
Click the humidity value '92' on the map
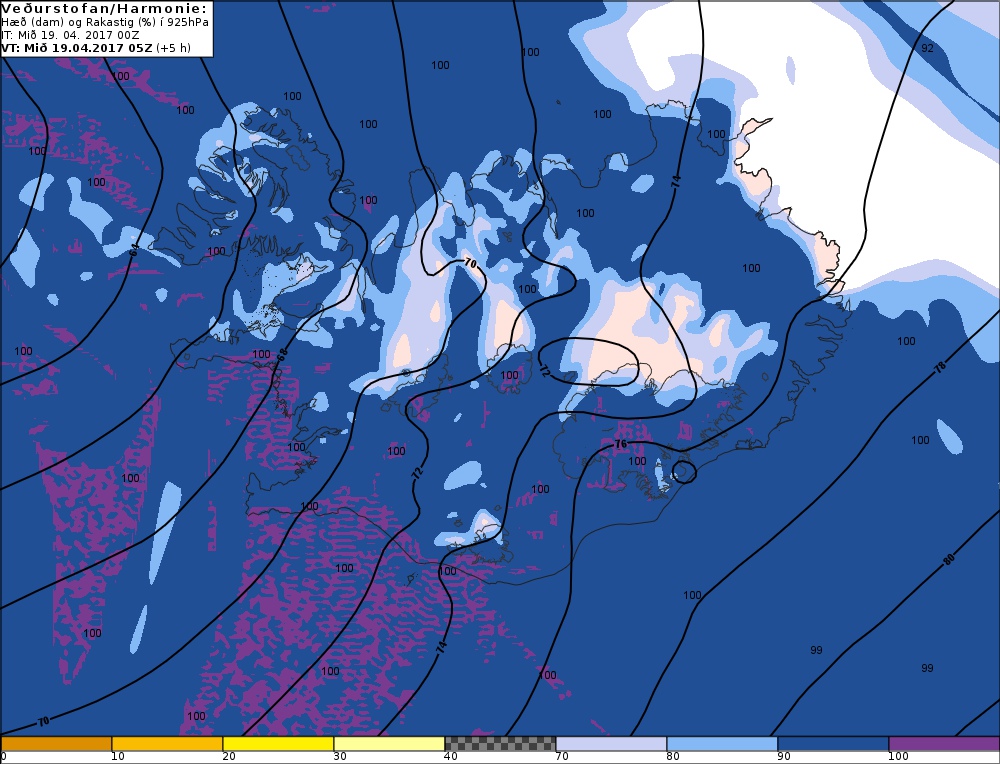[927, 48]
